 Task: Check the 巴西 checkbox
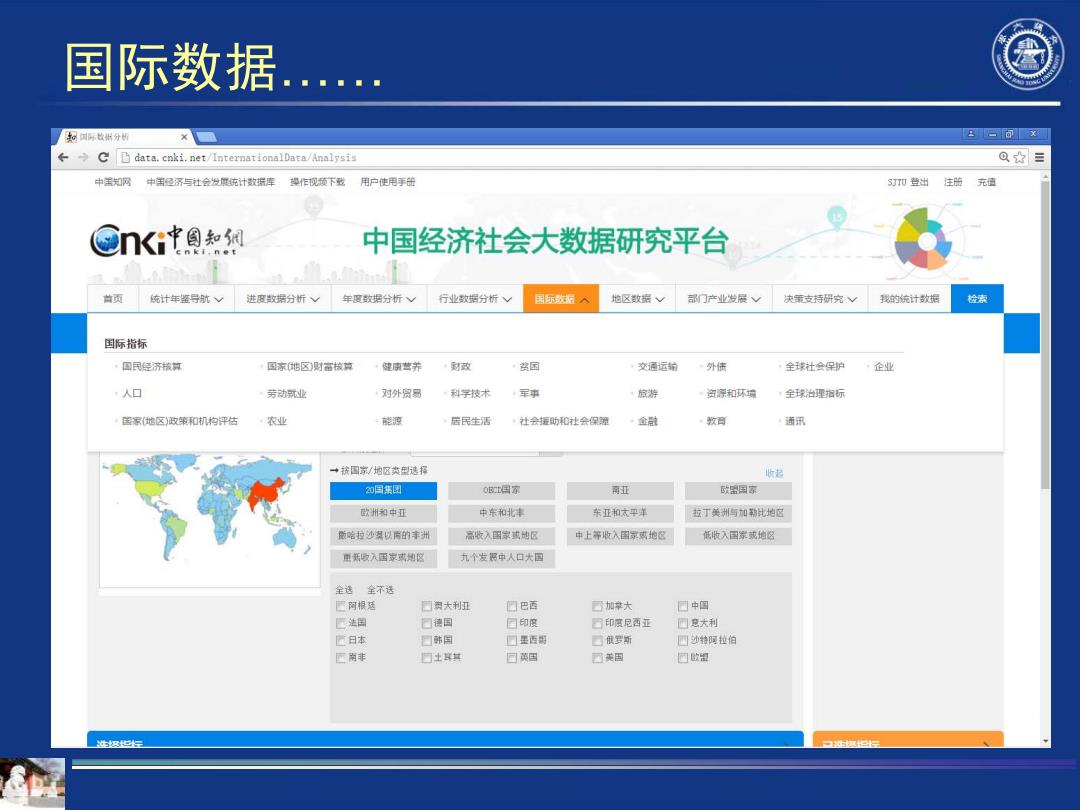[x=512, y=606]
